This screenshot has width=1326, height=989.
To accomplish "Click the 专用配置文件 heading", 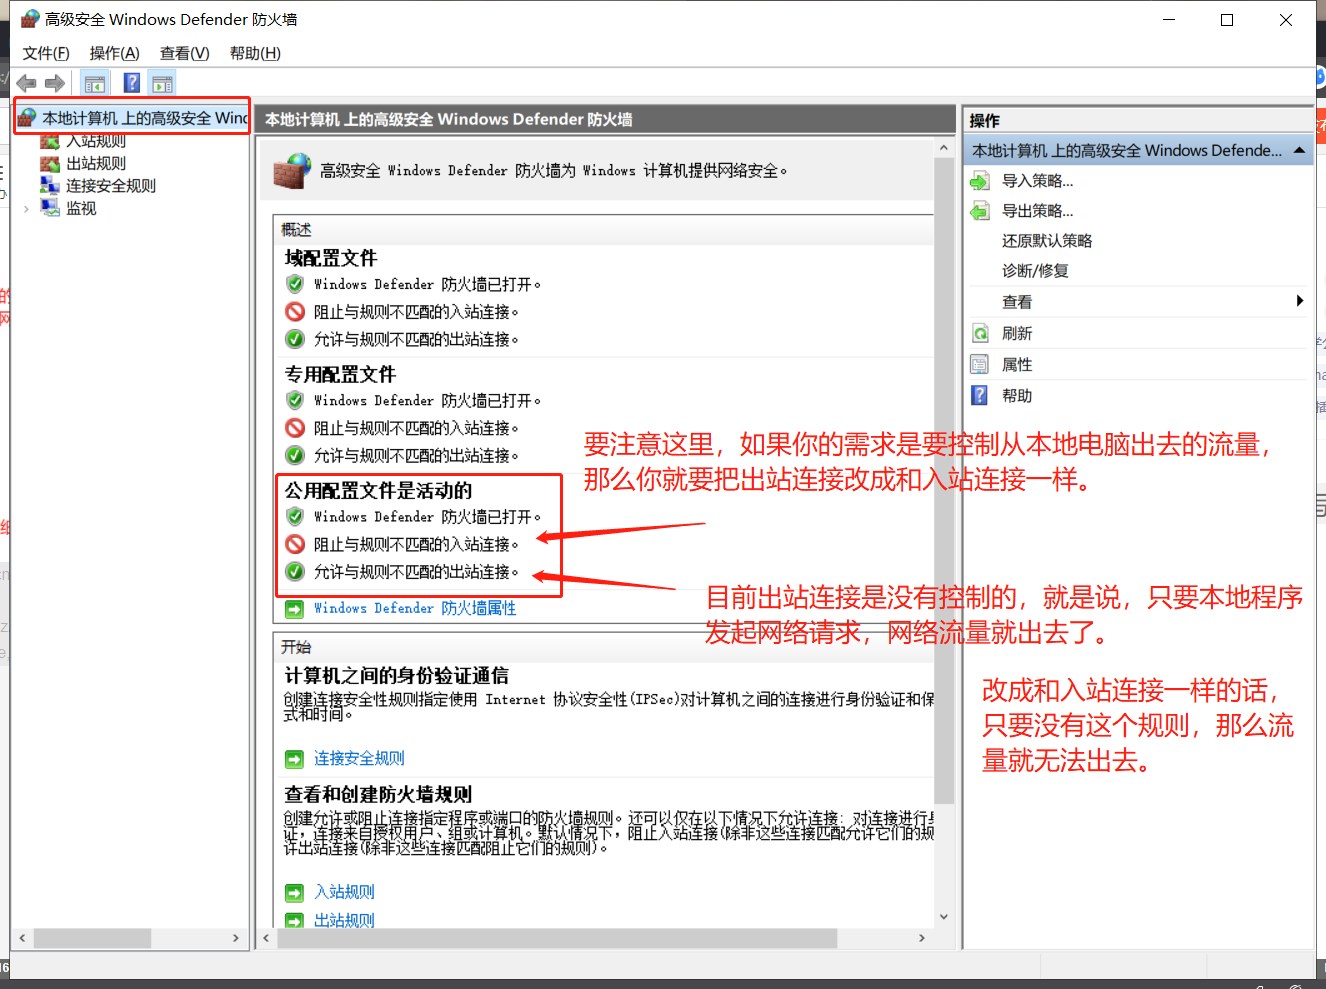I will 340,374.
